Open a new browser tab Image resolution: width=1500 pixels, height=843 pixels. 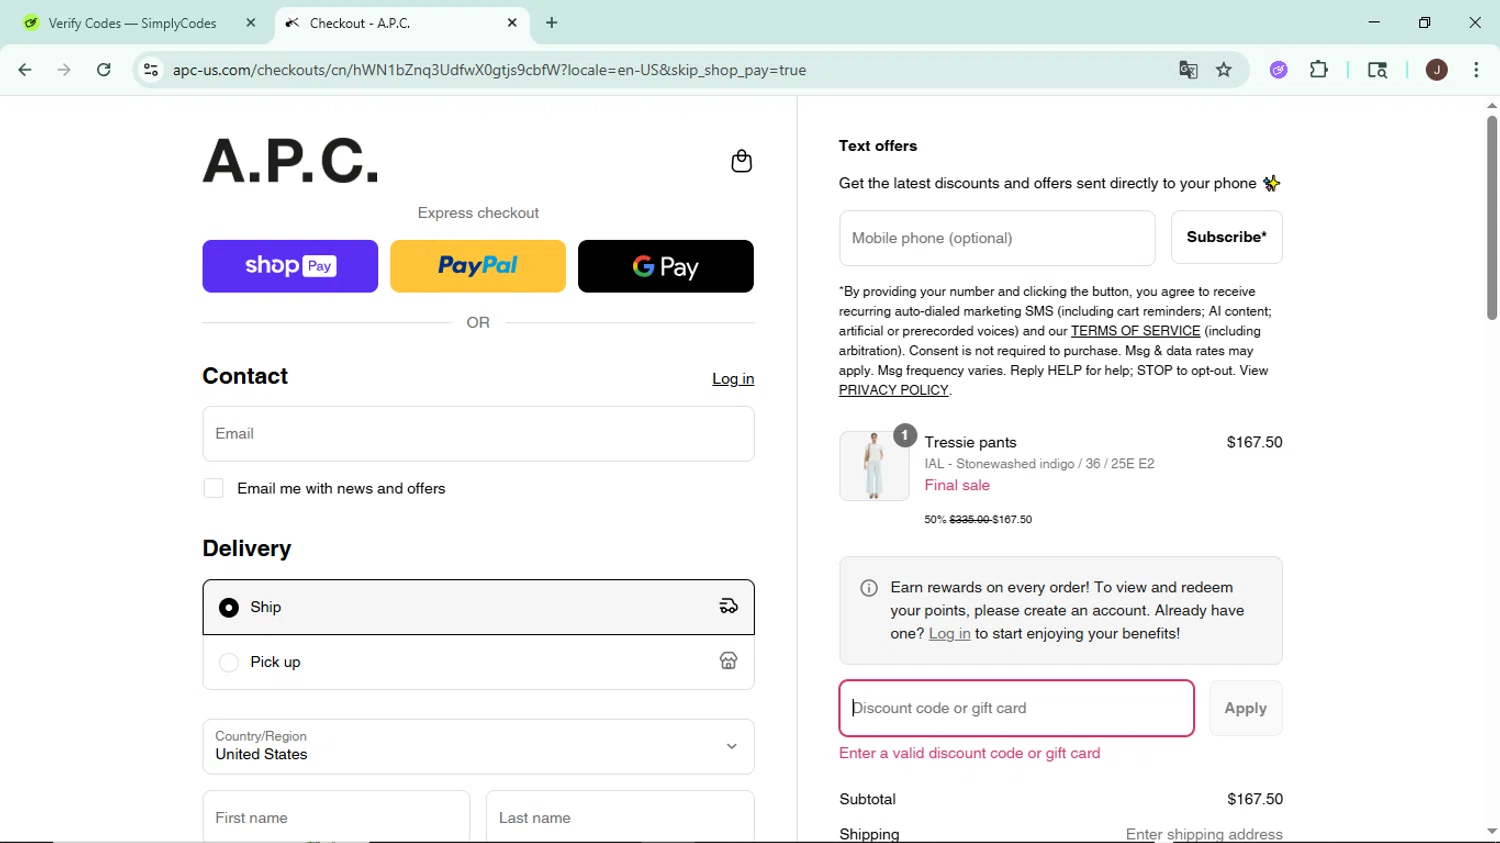(x=552, y=23)
